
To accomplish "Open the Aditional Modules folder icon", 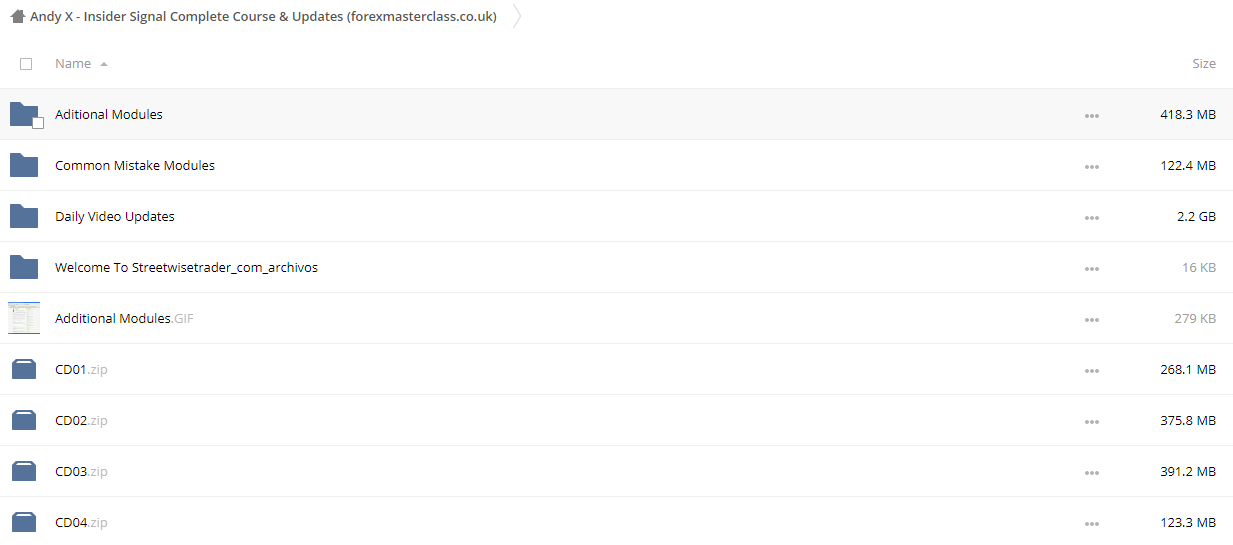I will [24, 114].
